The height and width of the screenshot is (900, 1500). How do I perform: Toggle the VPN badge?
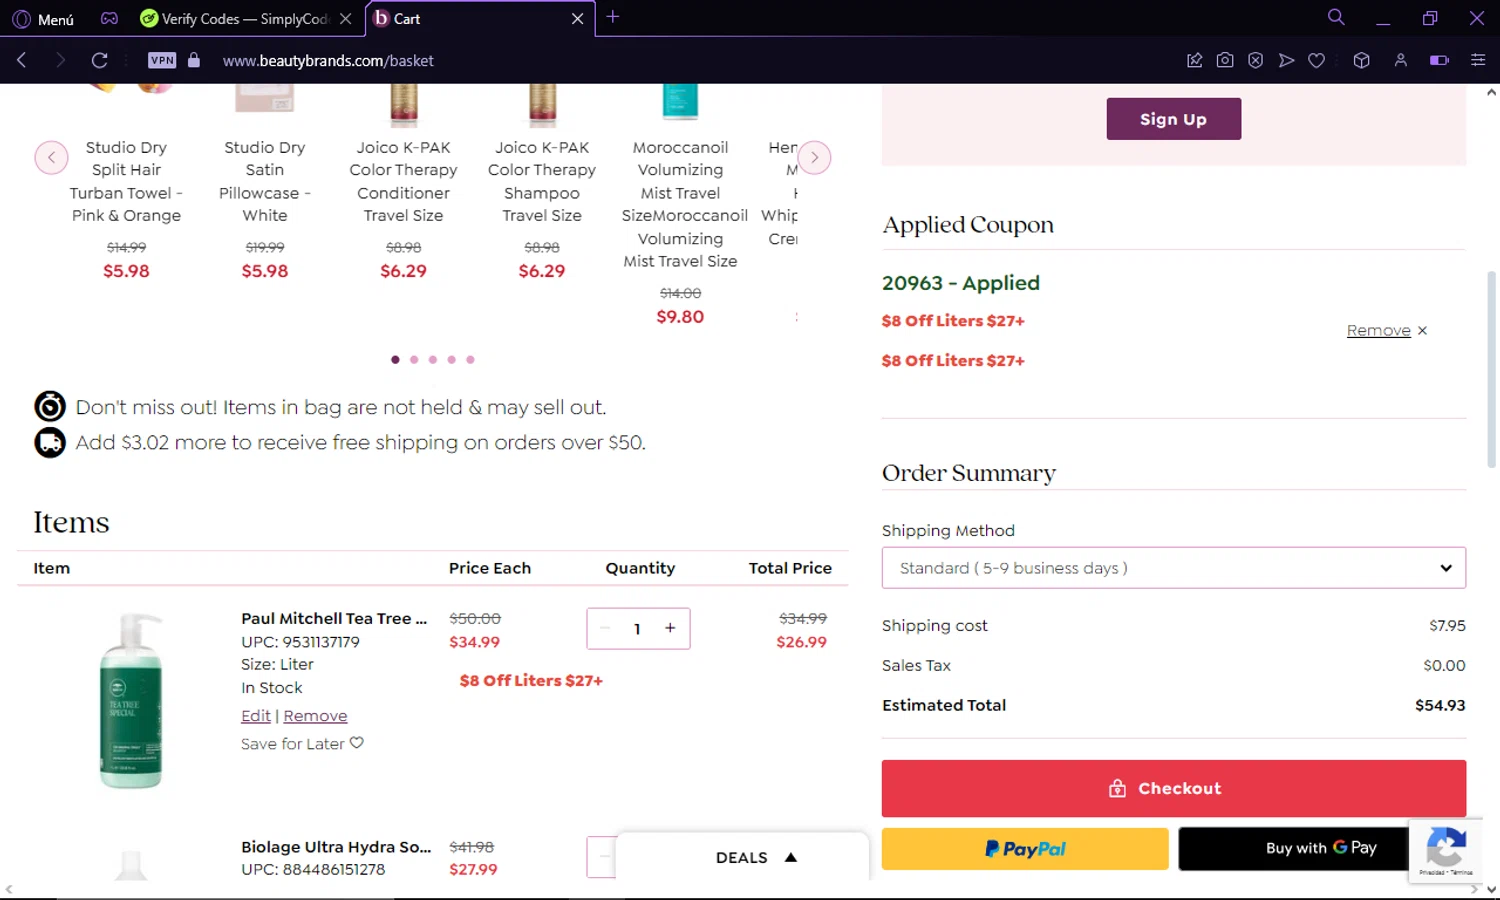tap(162, 60)
